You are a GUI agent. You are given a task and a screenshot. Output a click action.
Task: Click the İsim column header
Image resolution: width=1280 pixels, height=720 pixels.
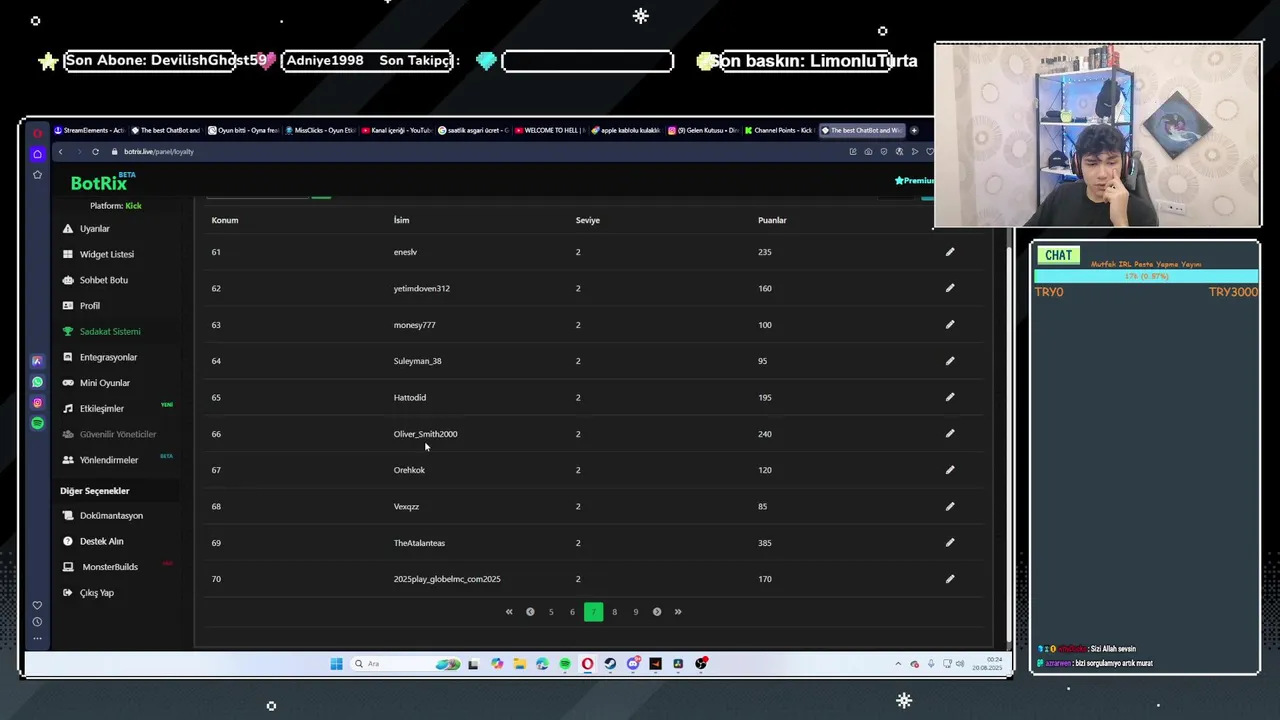(401, 220)
